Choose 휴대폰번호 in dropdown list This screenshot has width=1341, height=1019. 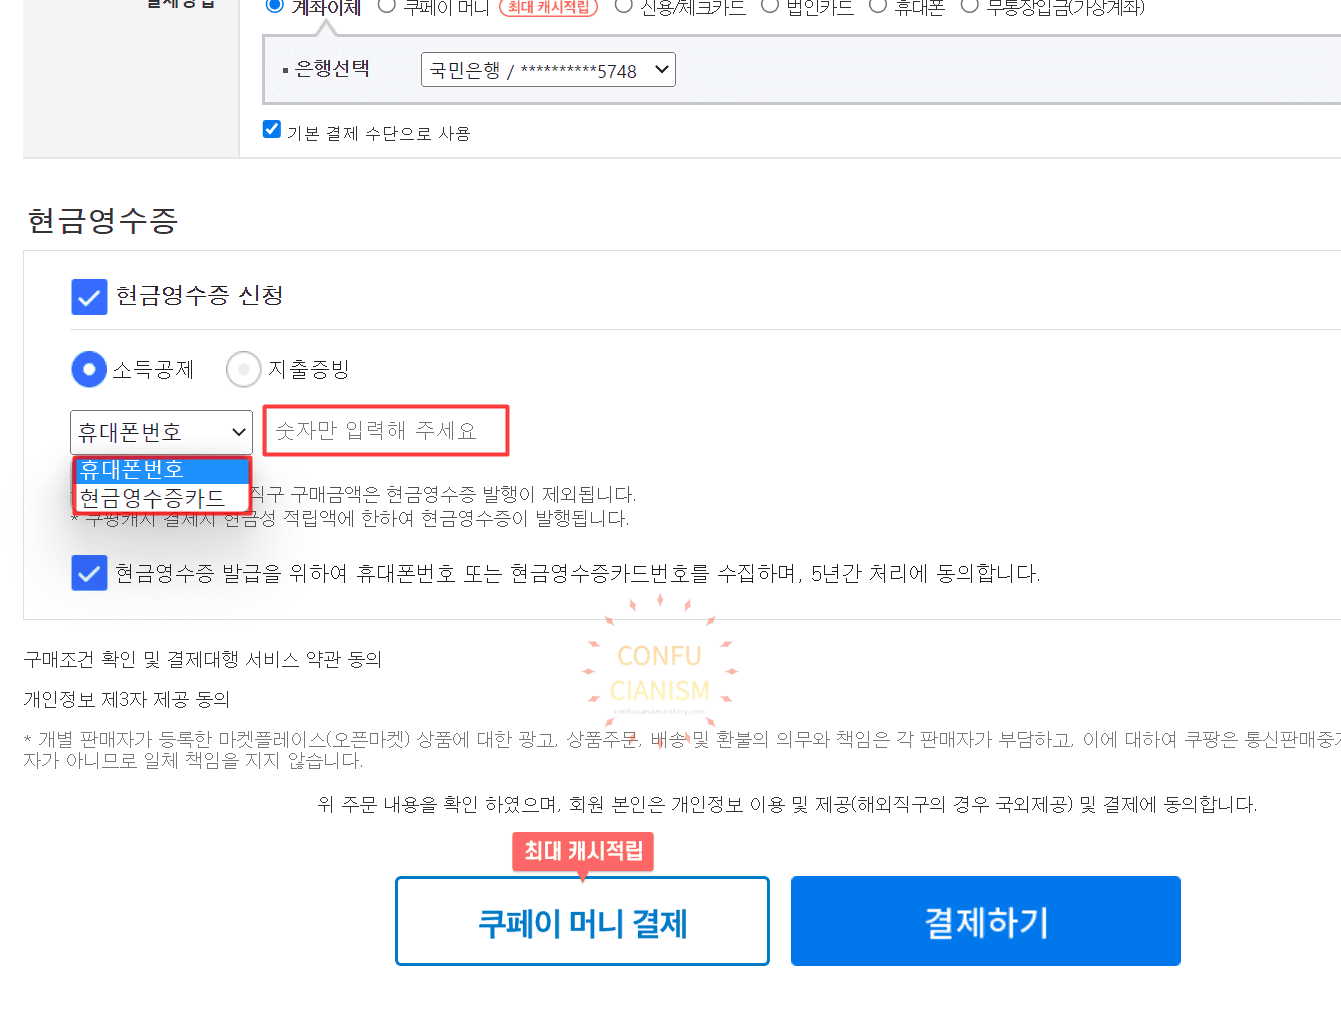[162, 470]
